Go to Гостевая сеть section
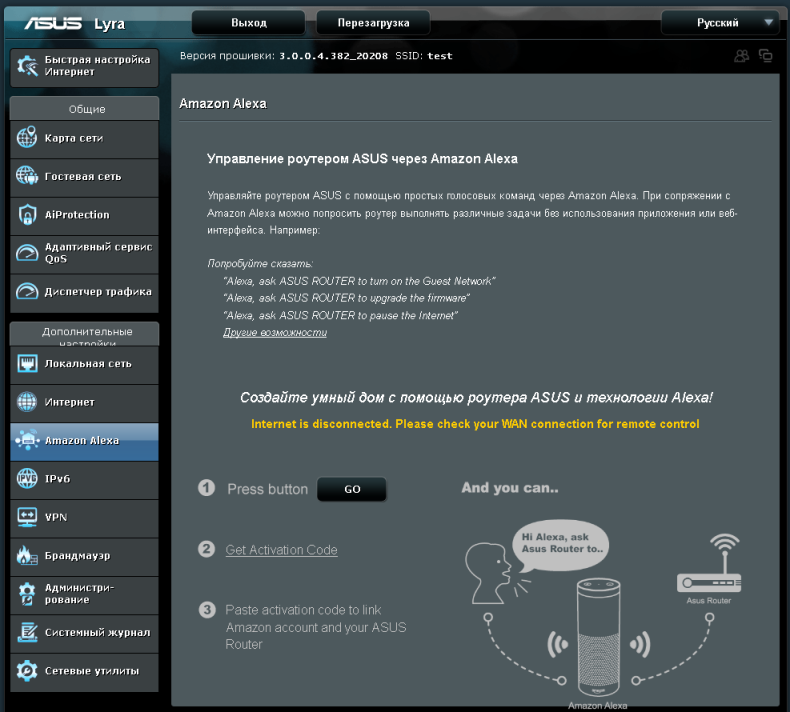This screenshot has width=790, height=712. [x=84, y=176]
